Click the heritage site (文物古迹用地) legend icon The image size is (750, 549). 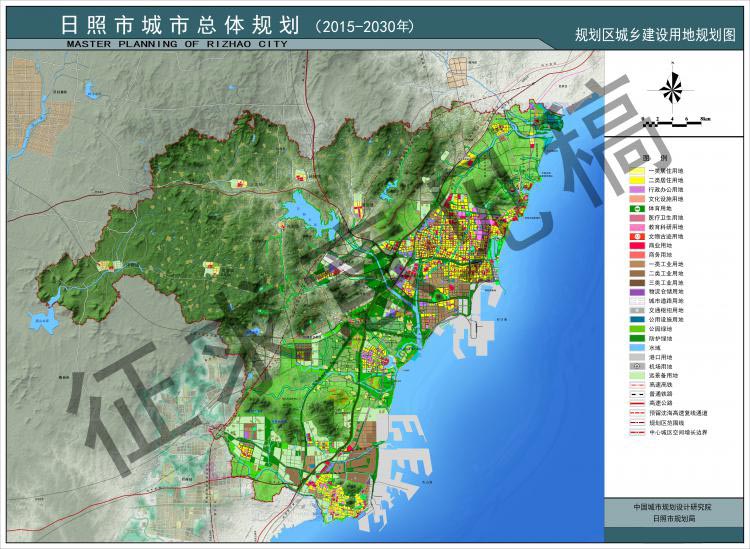[x=636, y=236]
